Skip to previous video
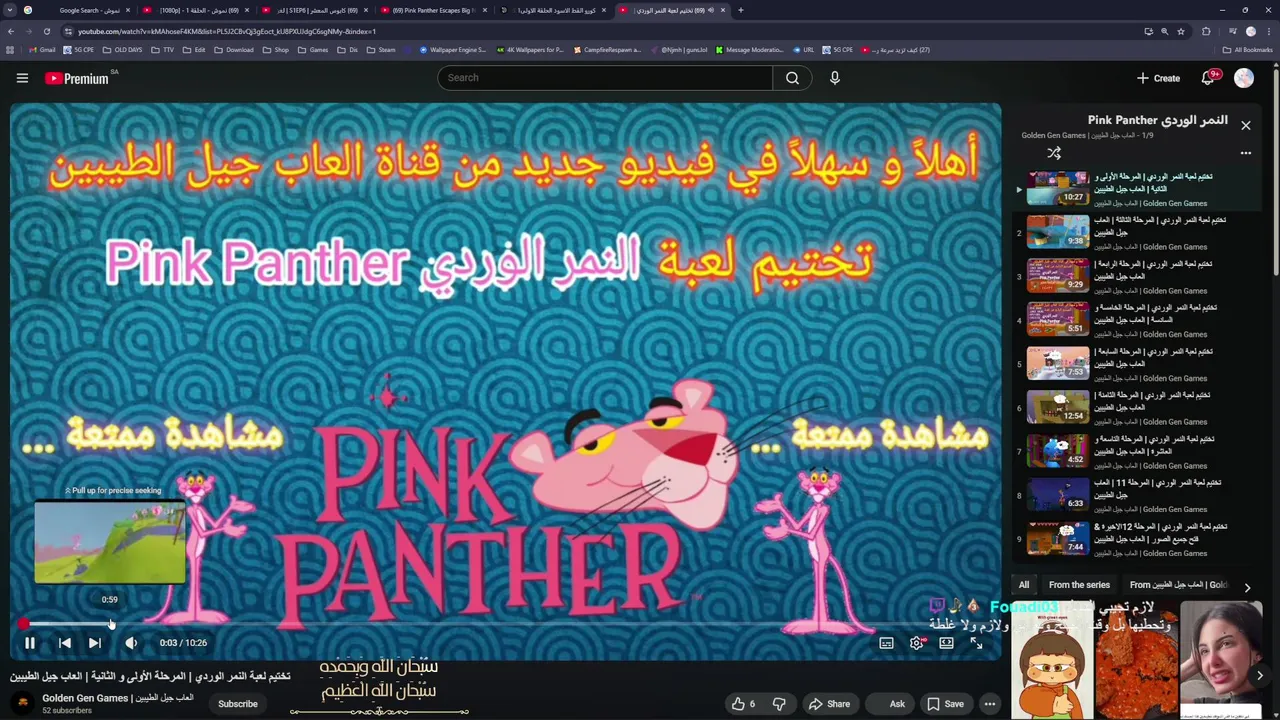Screen dimensions: 1280x720 pyautogui.click(x=64, y=643)
